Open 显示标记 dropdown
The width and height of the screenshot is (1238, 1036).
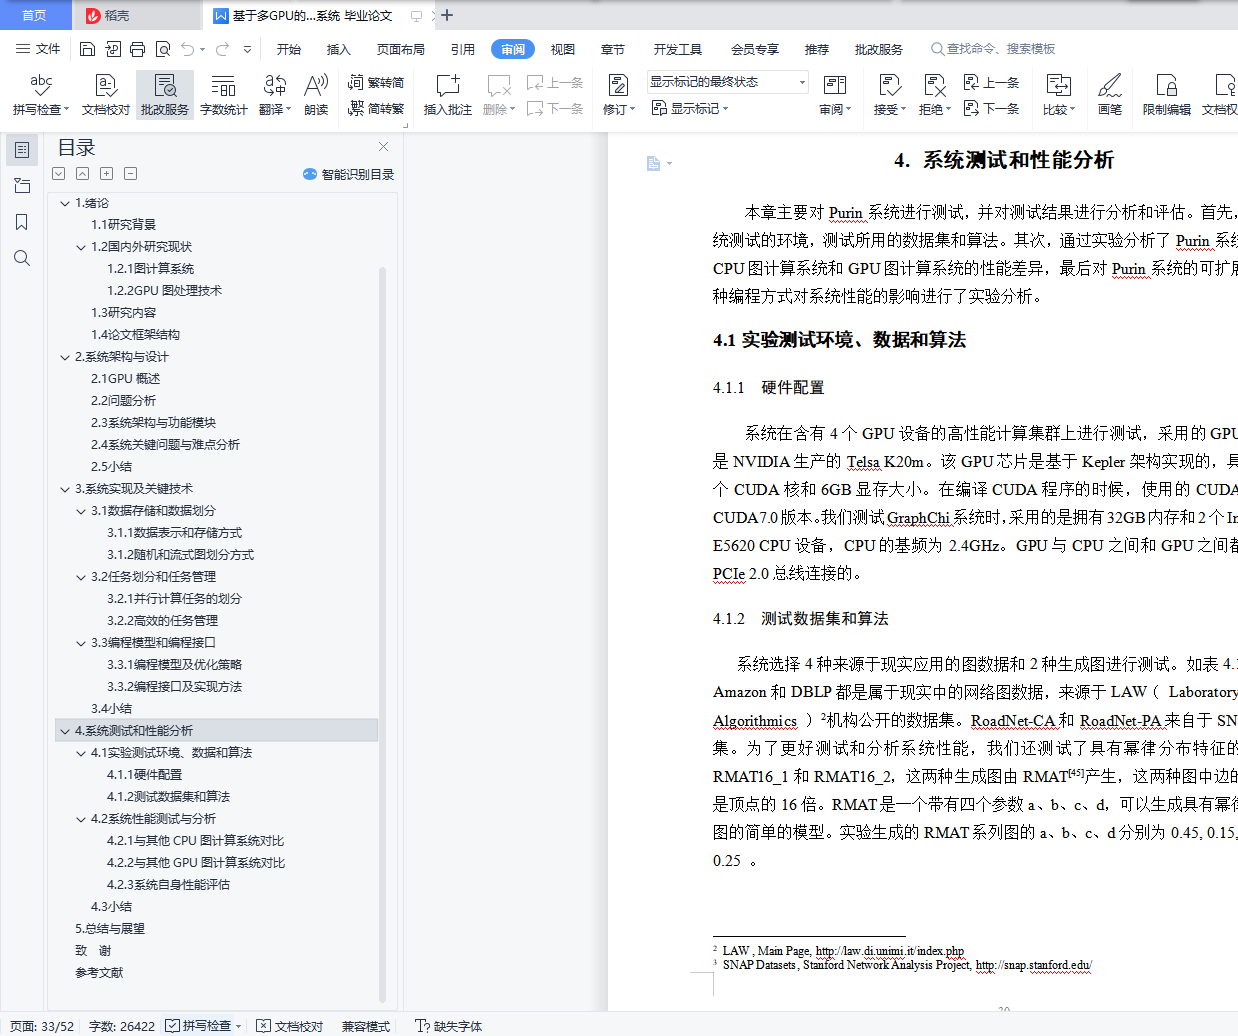[690, 108]
